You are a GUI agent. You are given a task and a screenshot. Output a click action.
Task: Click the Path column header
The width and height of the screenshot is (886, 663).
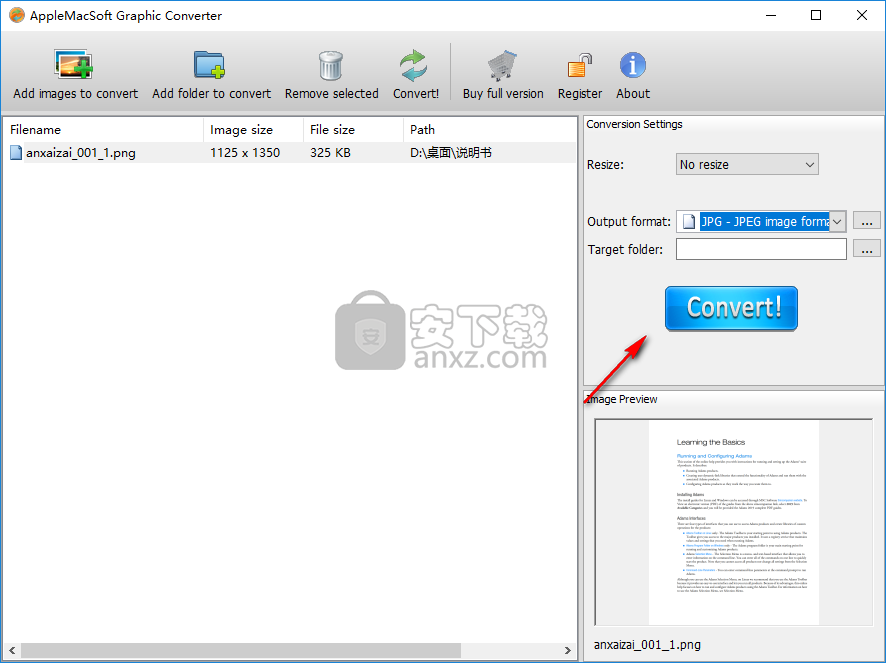pyautogui.click(x=490, y=130)
